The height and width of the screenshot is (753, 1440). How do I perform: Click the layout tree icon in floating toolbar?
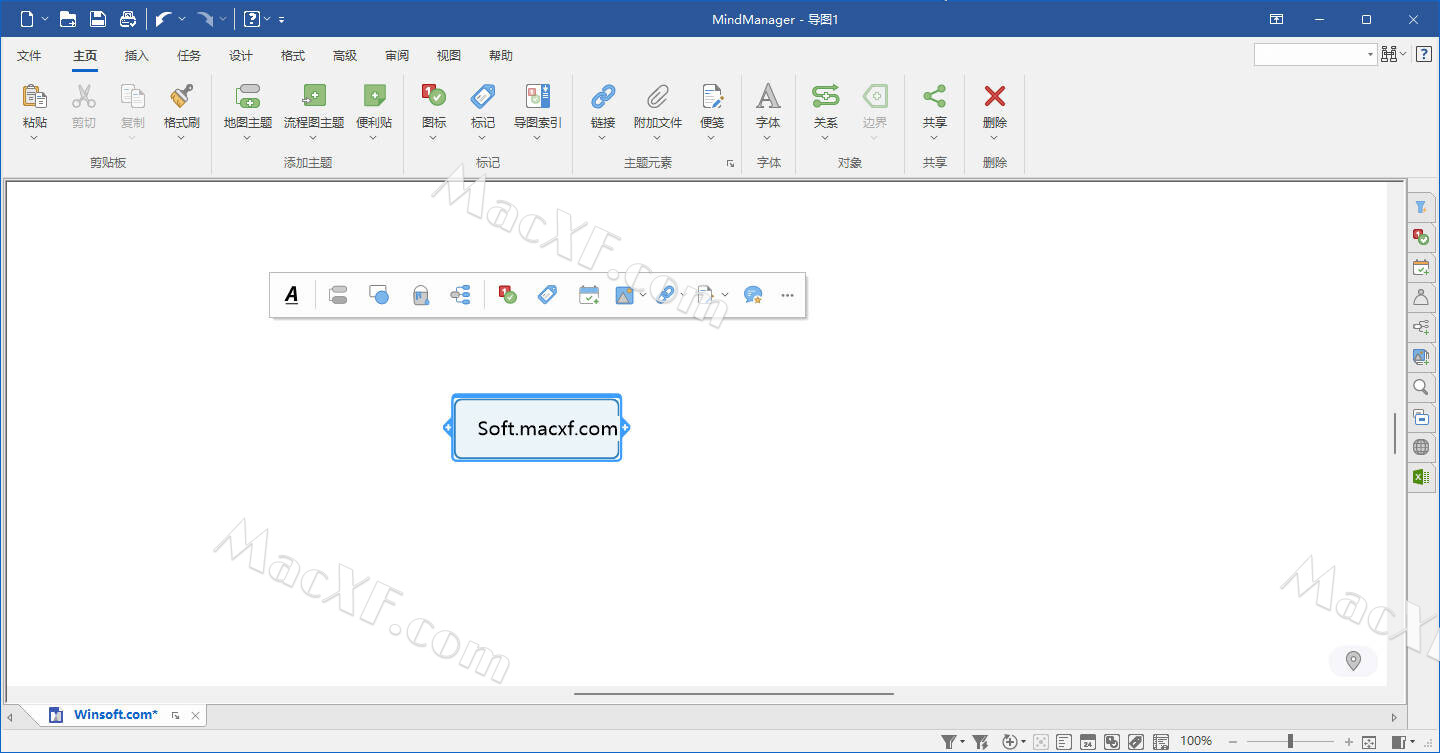461,295
